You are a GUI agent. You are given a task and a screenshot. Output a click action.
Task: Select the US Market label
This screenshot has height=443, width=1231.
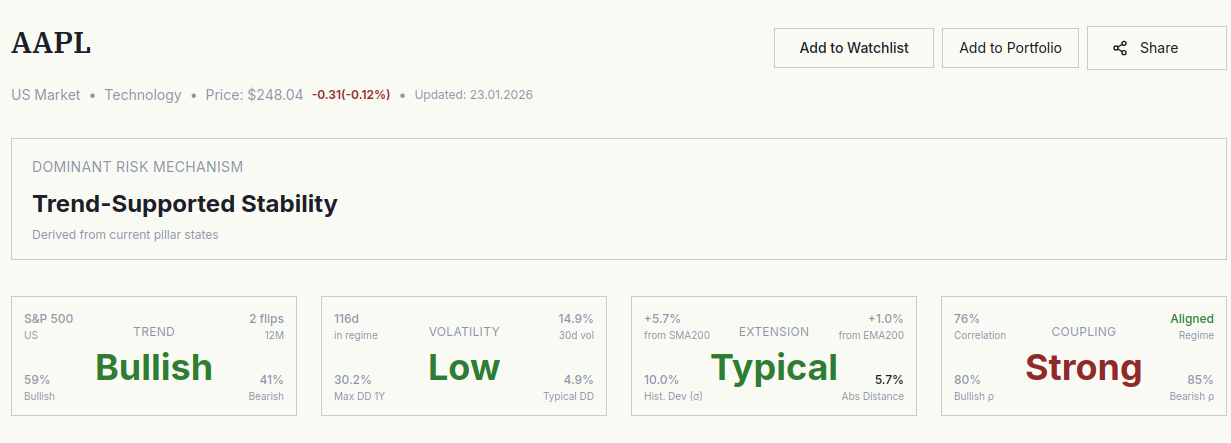pyautogui.click(x=46, y=95)
